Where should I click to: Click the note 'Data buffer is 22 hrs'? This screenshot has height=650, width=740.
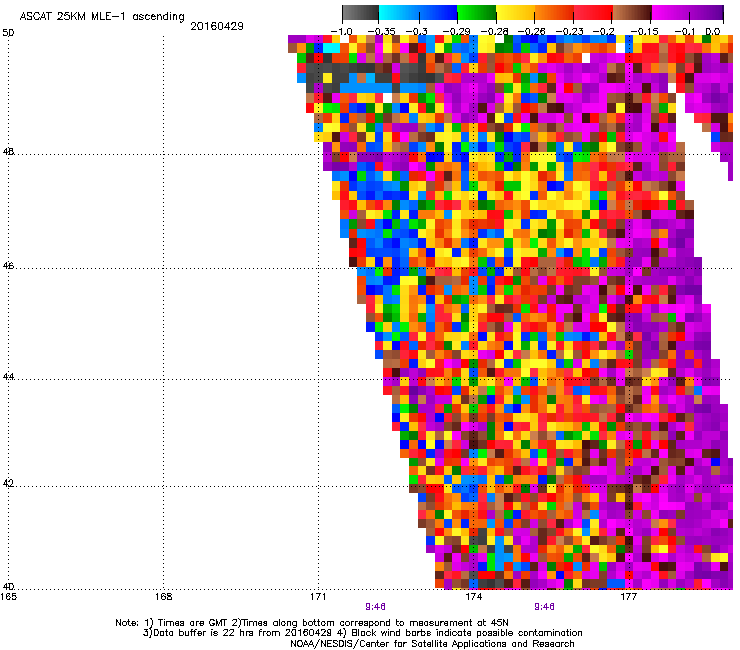click(202, 633)
